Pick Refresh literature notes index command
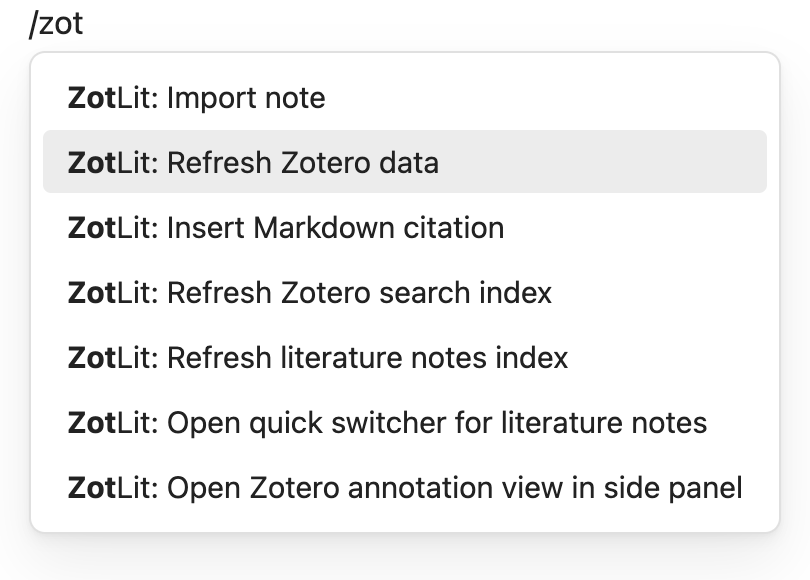Screen dimensions: 810x580 point(404,357)
